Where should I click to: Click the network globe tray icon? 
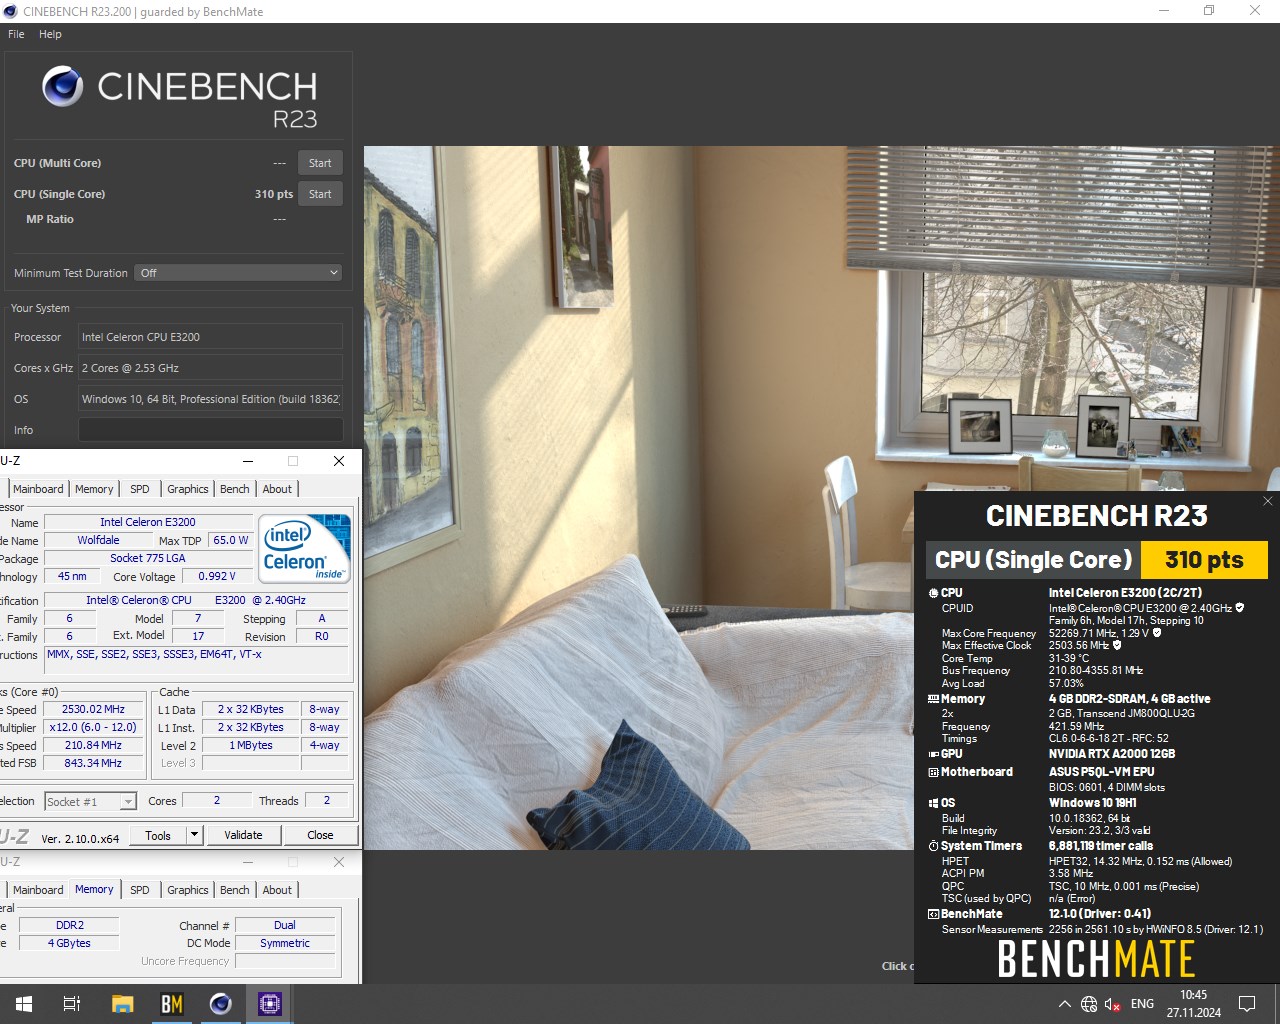1089,1004
